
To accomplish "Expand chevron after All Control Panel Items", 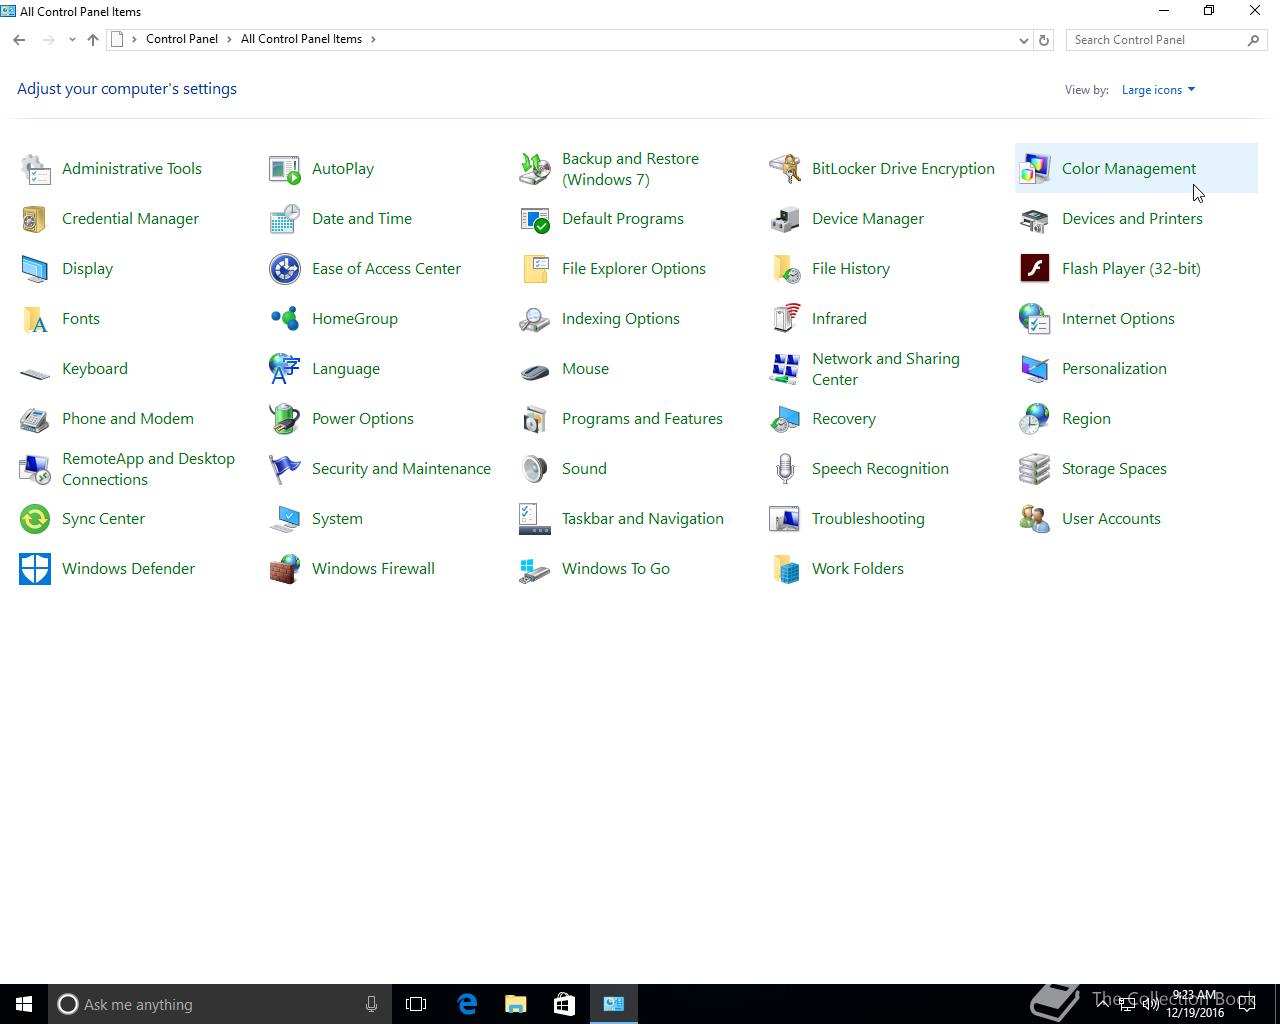I will coord(373,39).
